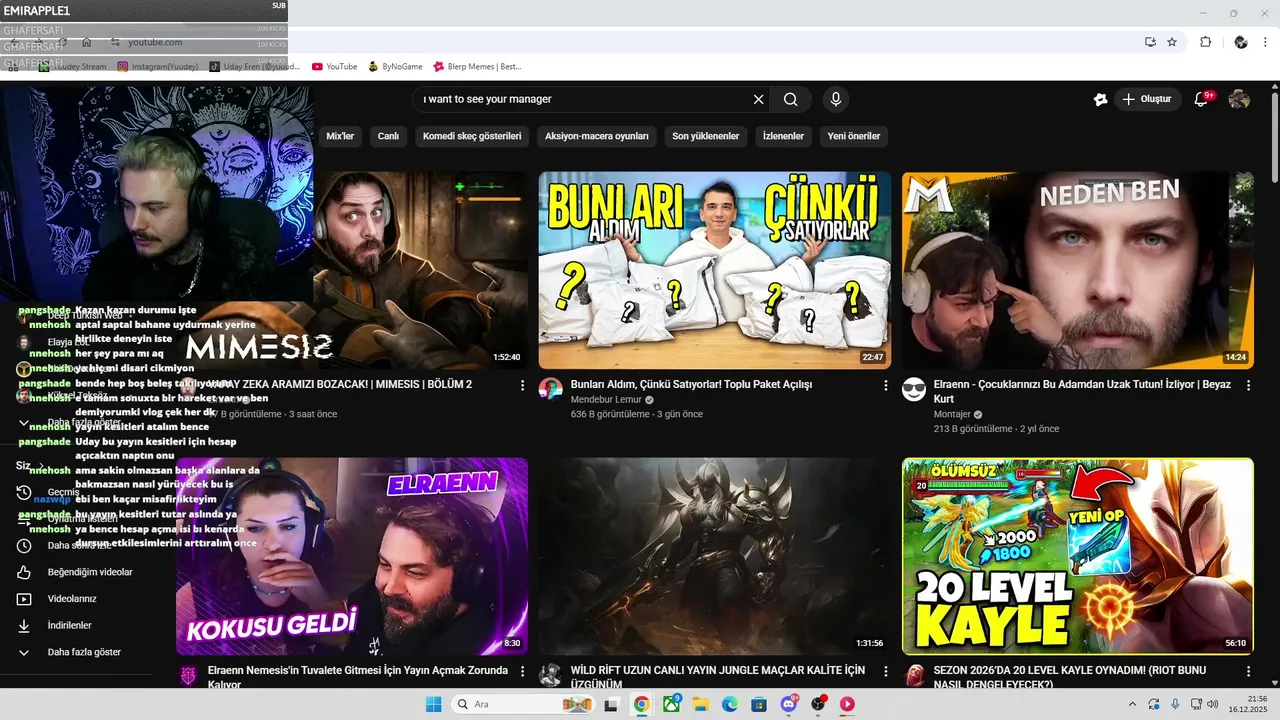Select the Canlı filter chip
Viewport: 1280px width, 720px height.
(x=388, y=136)
